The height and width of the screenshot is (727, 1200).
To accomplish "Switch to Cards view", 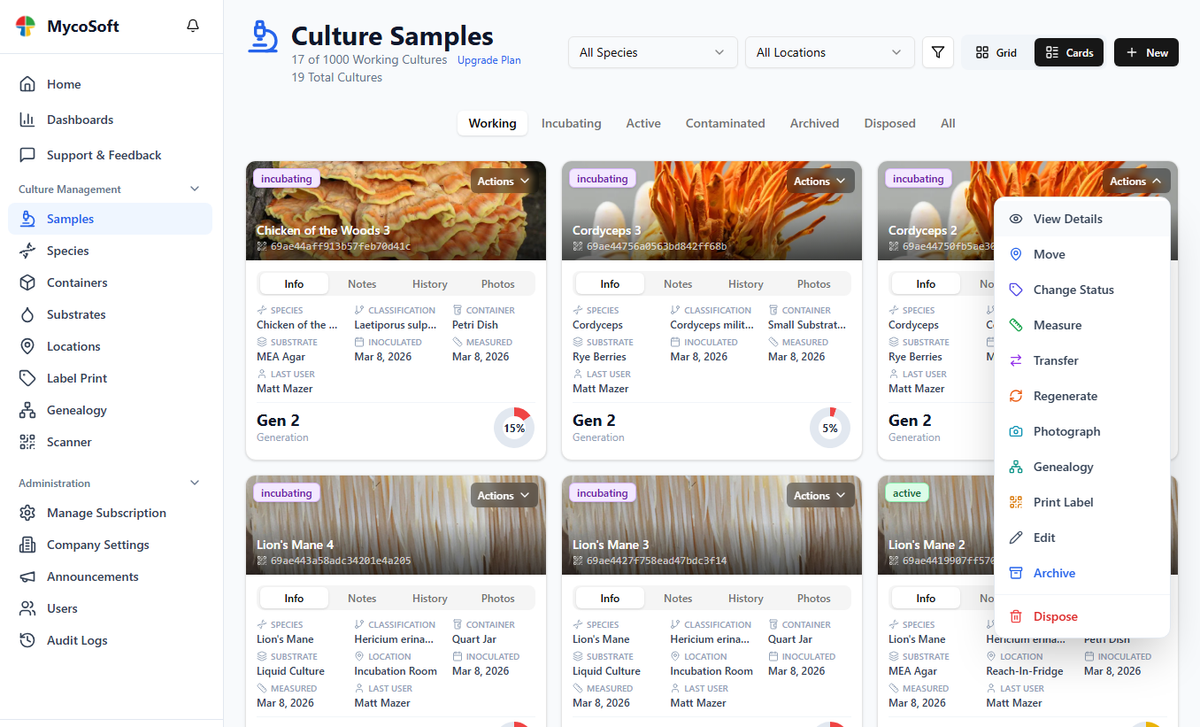I will [1068, 52].
